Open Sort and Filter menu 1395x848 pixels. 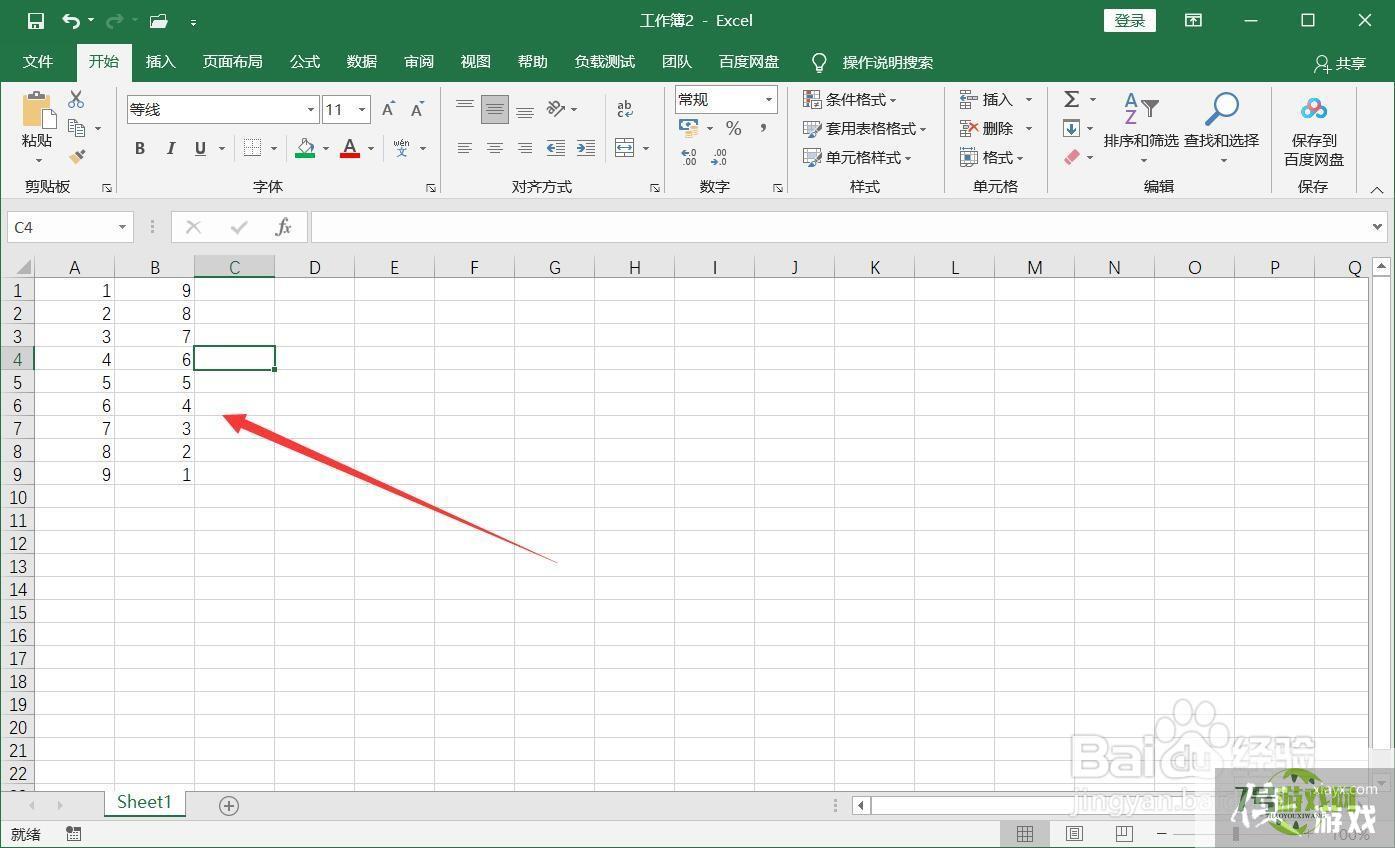[1141, 128]
